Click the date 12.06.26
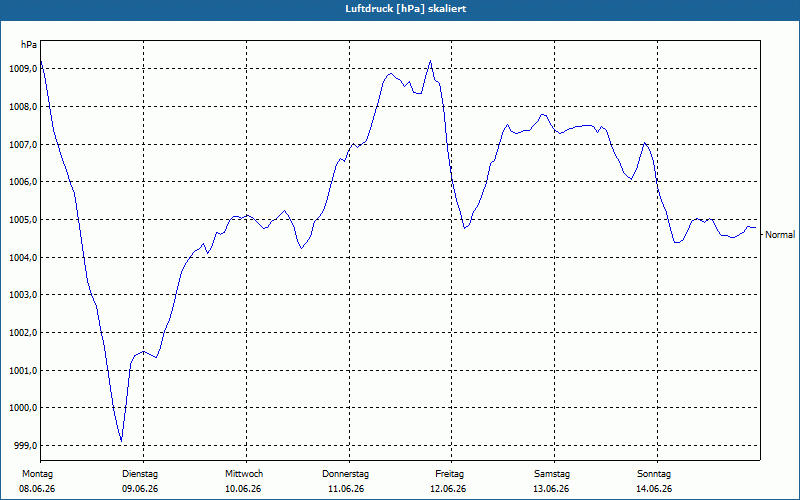The image size is (800, 500). [448, 489]
